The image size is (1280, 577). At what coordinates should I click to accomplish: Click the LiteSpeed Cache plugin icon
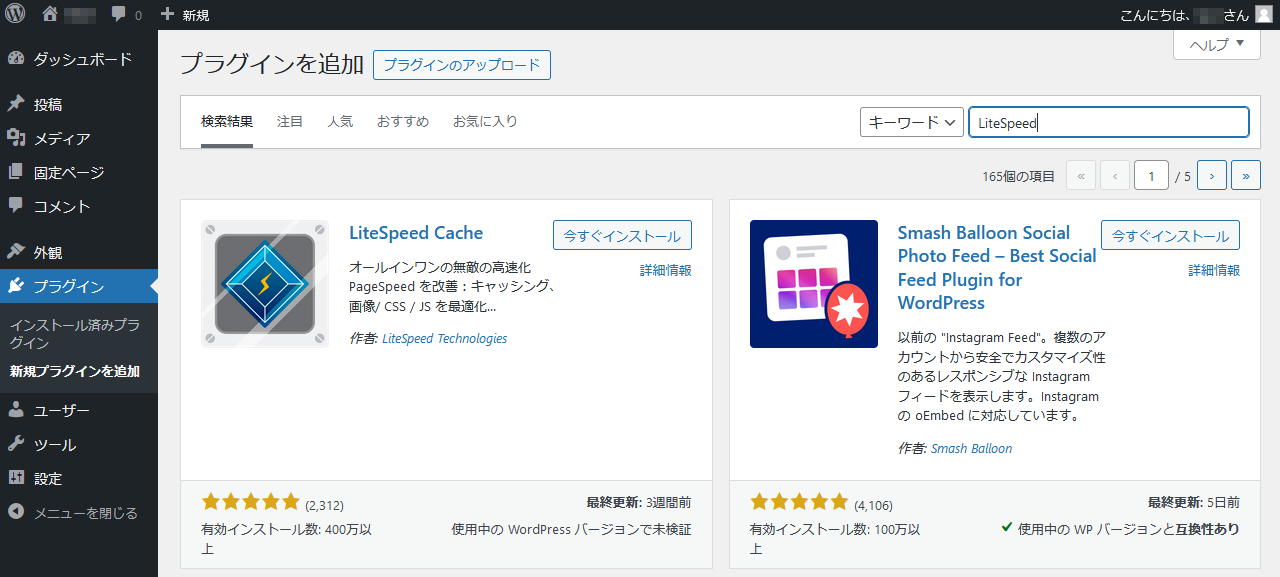coord(265,284)
